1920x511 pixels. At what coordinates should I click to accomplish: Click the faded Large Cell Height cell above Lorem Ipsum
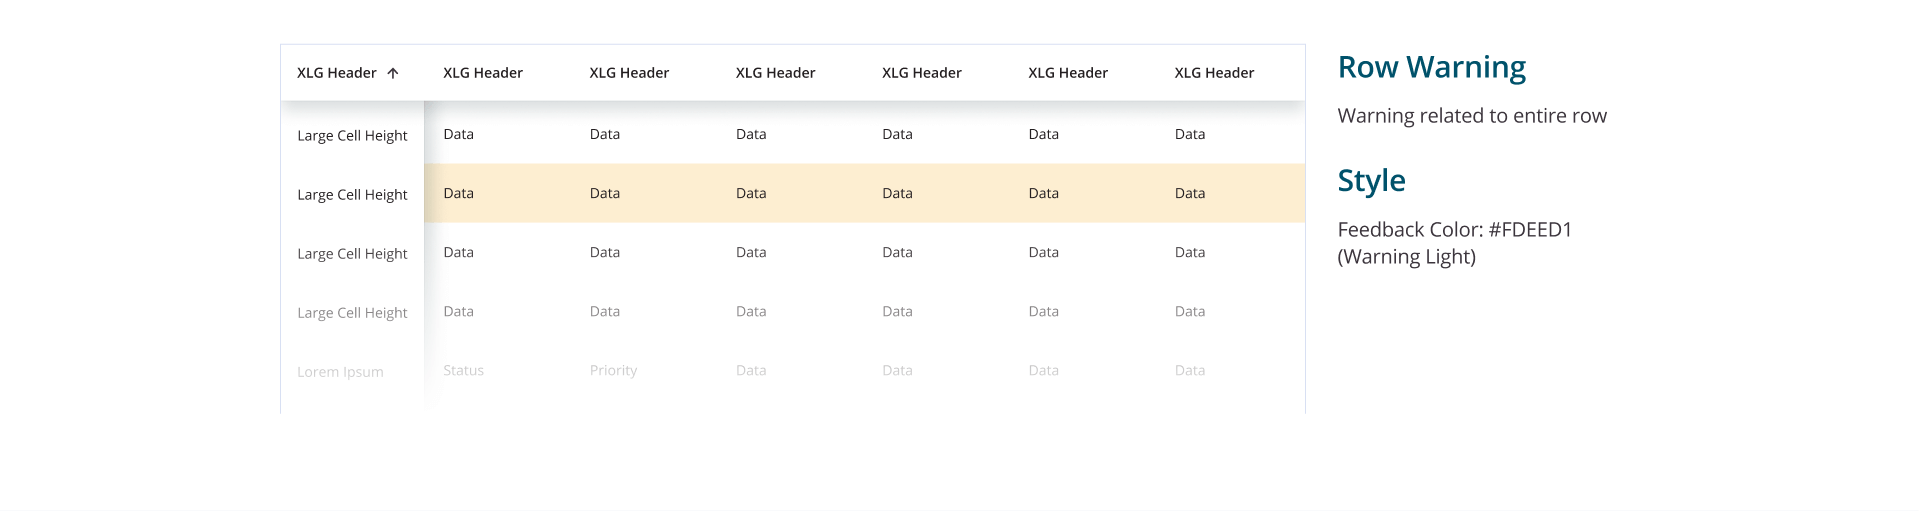pos(352,313)
